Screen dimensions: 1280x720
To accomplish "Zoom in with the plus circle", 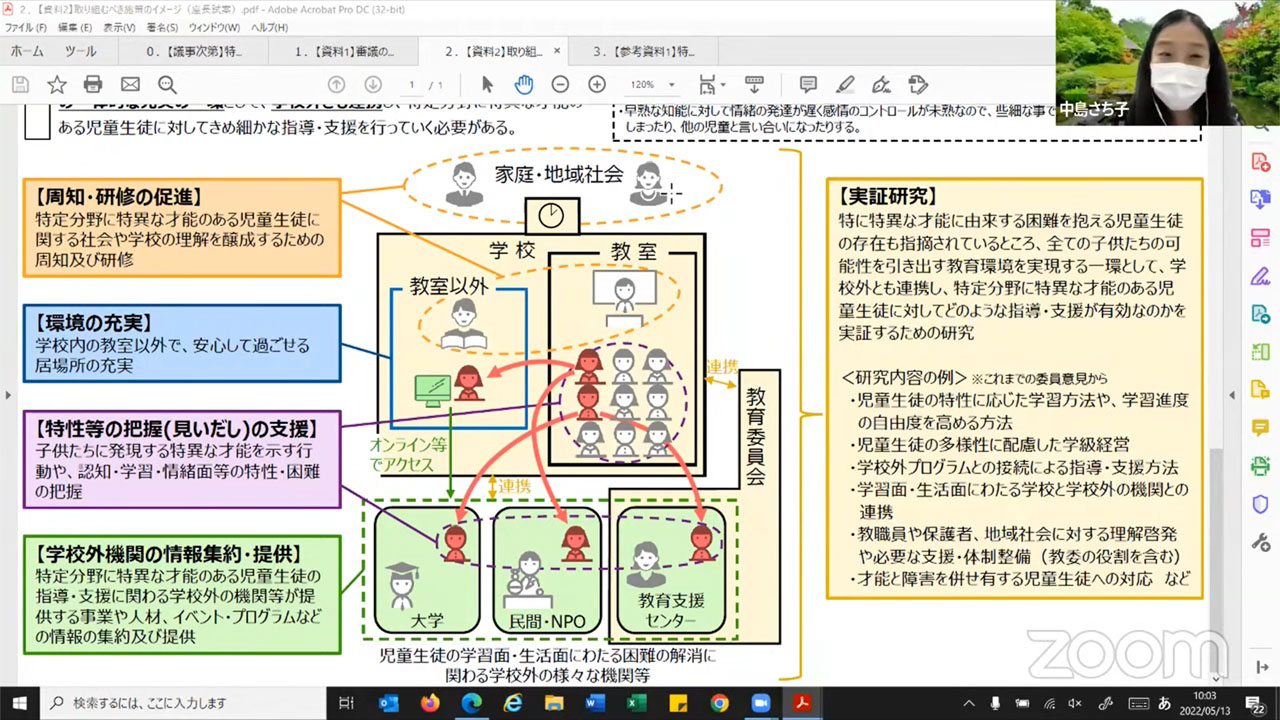I will click(x=597, y=85).
